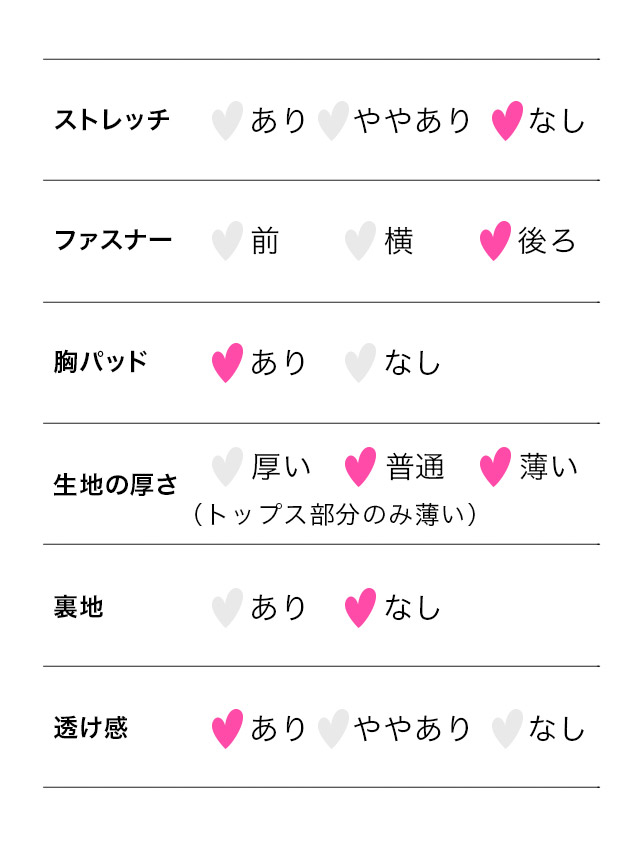Select the pink heart for 透け感 あり
The image size is (640, 854).
[227, 729]
